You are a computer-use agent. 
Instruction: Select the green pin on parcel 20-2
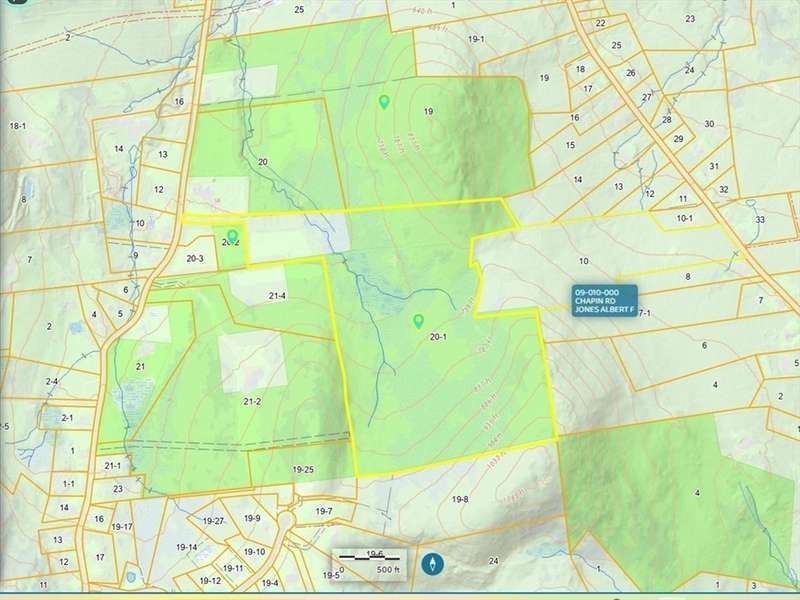click(232, 237)
